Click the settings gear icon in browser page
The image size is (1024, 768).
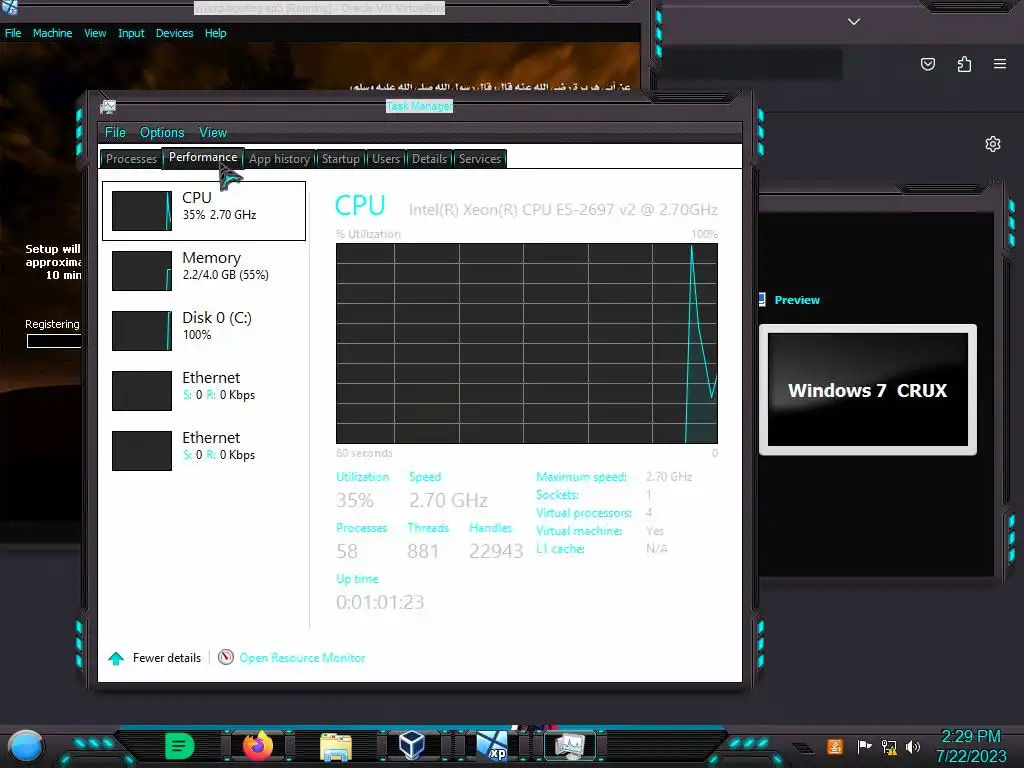(x=993, y=144)
